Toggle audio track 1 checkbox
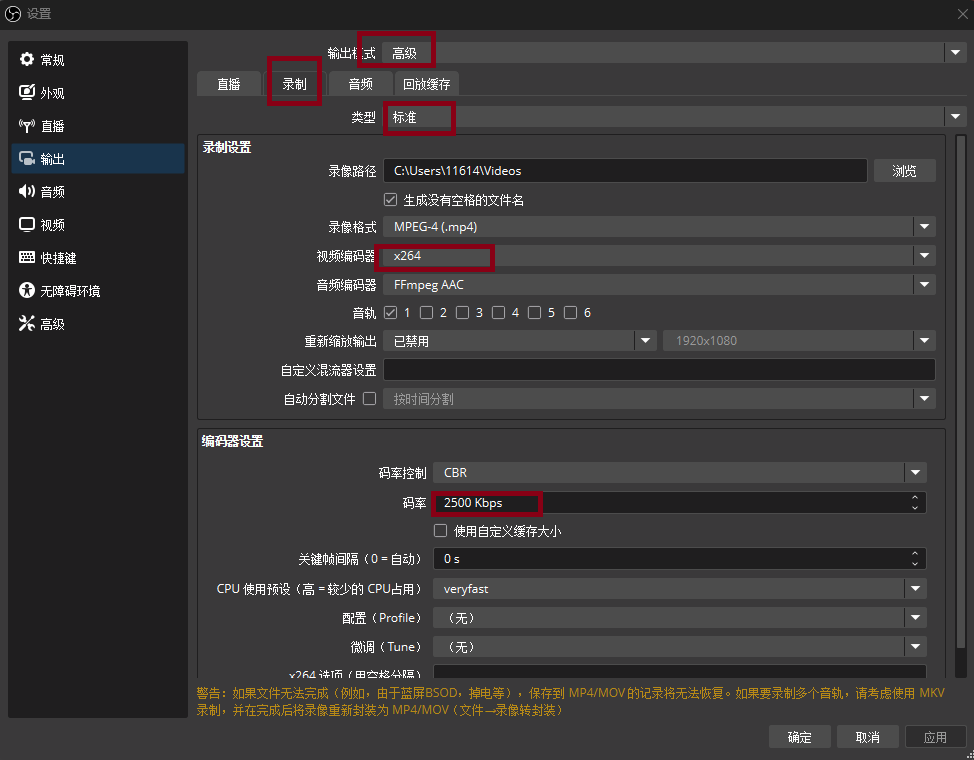The image size is (974, 760). [390, 312]
